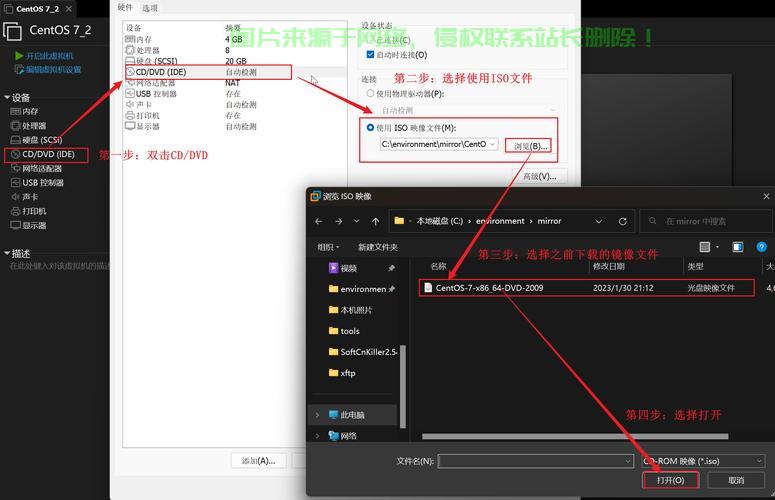775x500 pixels.
Task: Click the navigation pane vertical scrollbar
Action: coord(403,386)
